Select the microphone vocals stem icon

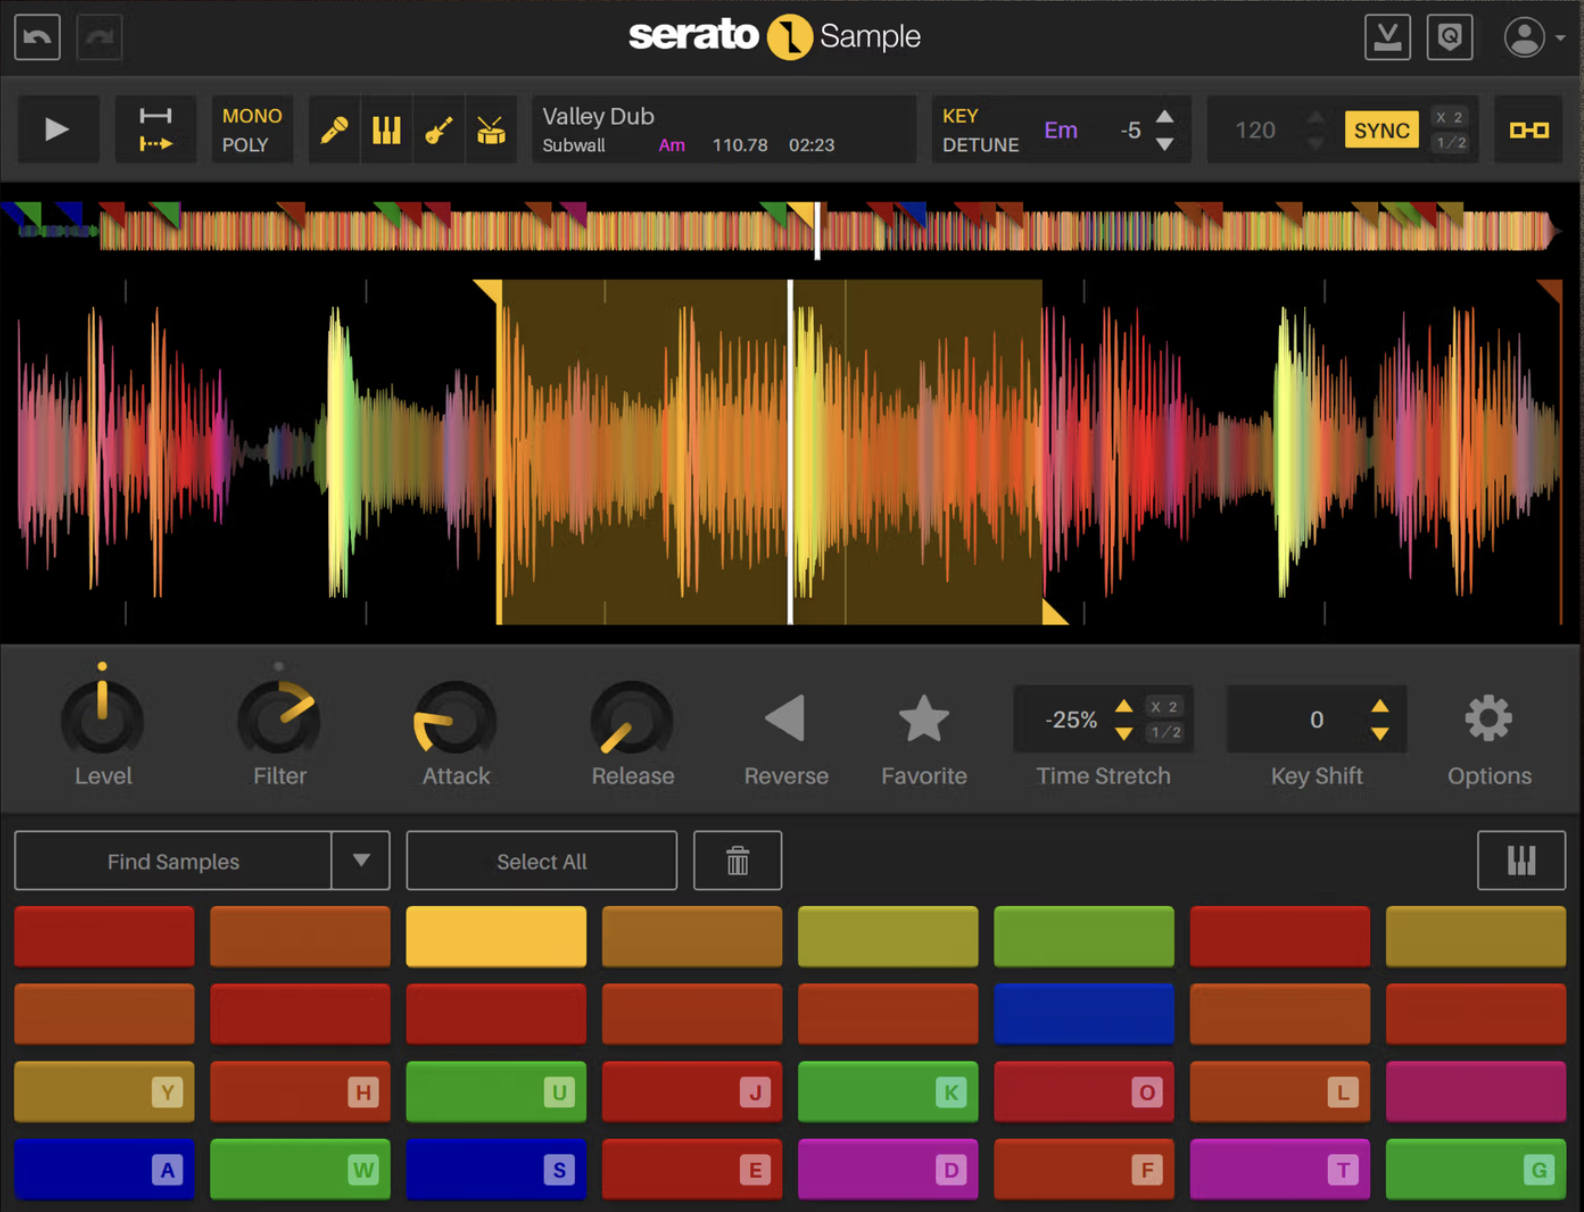(334, 130)
